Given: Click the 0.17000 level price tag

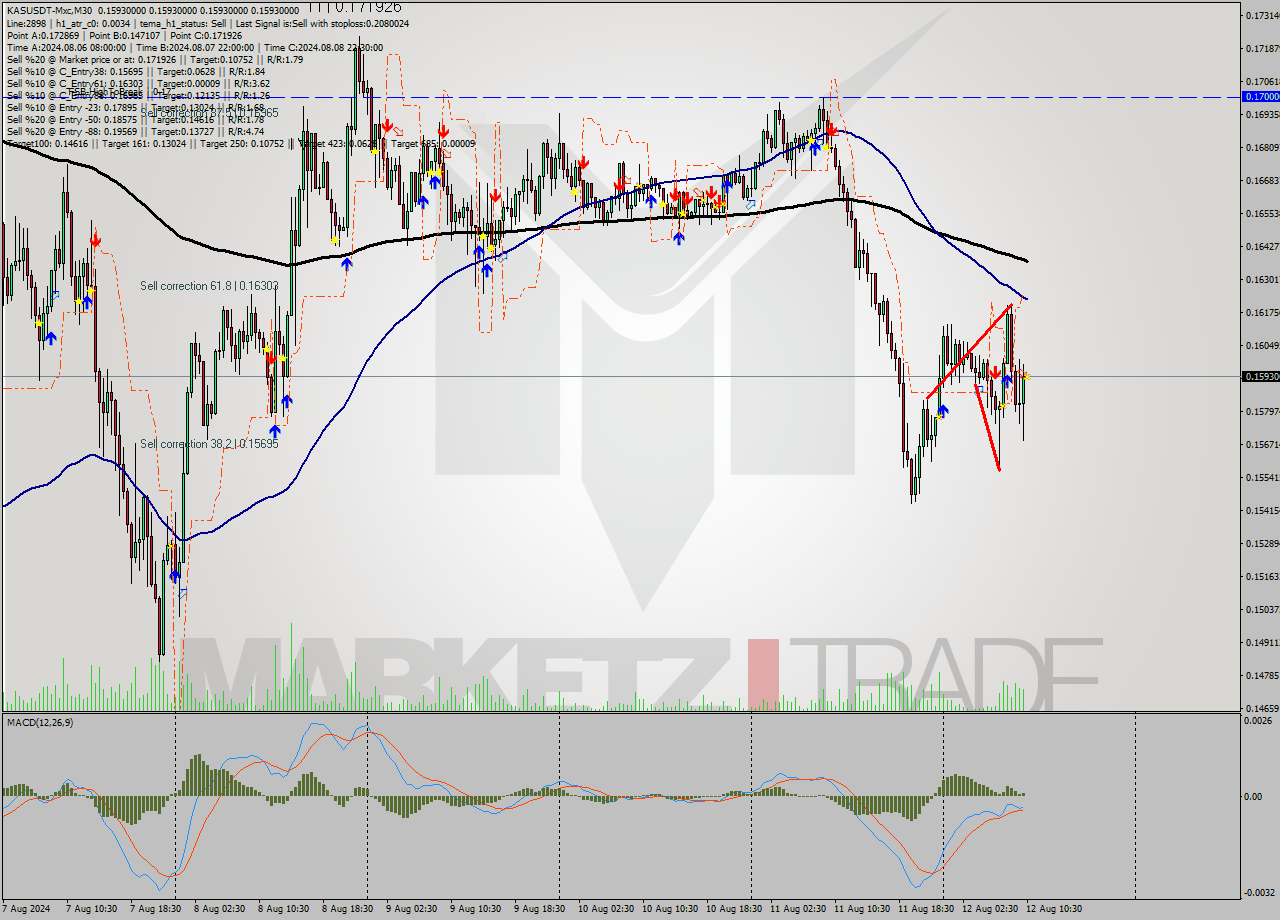Looking at the screenshot, I should click(1259, 96).
